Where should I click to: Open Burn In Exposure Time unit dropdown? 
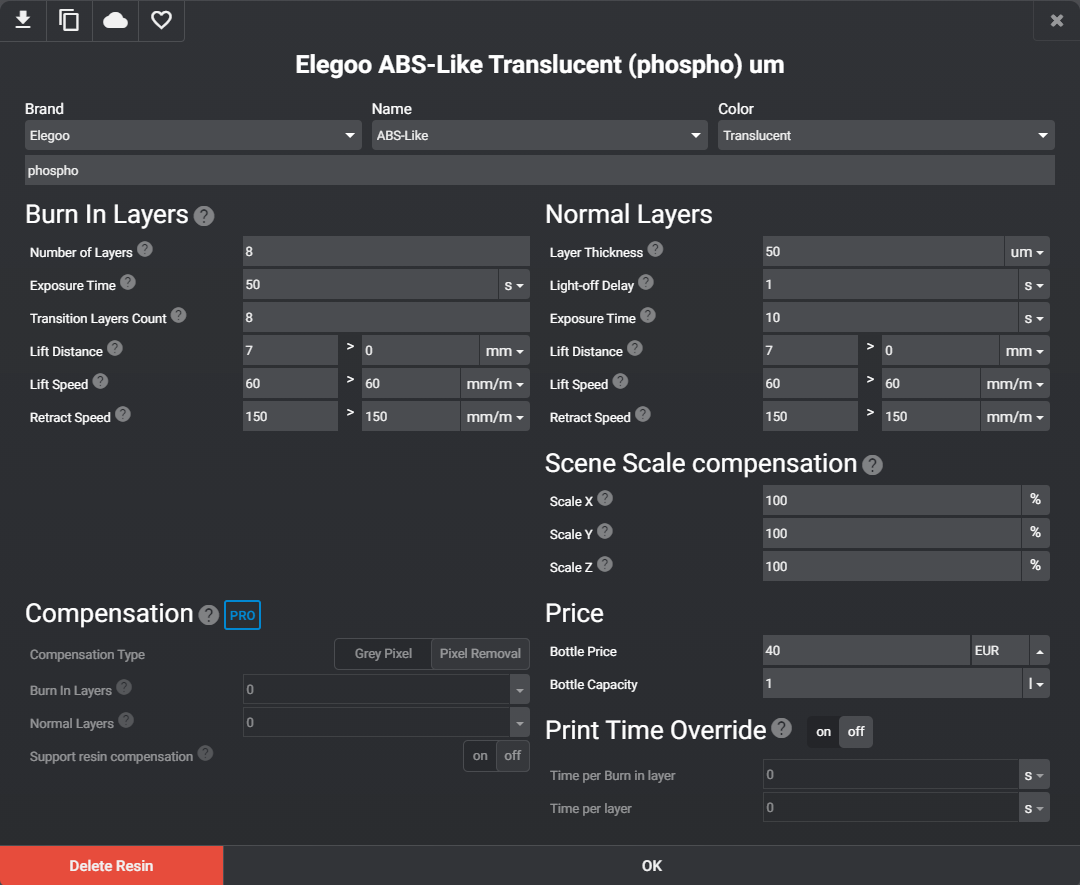point(514,285)
